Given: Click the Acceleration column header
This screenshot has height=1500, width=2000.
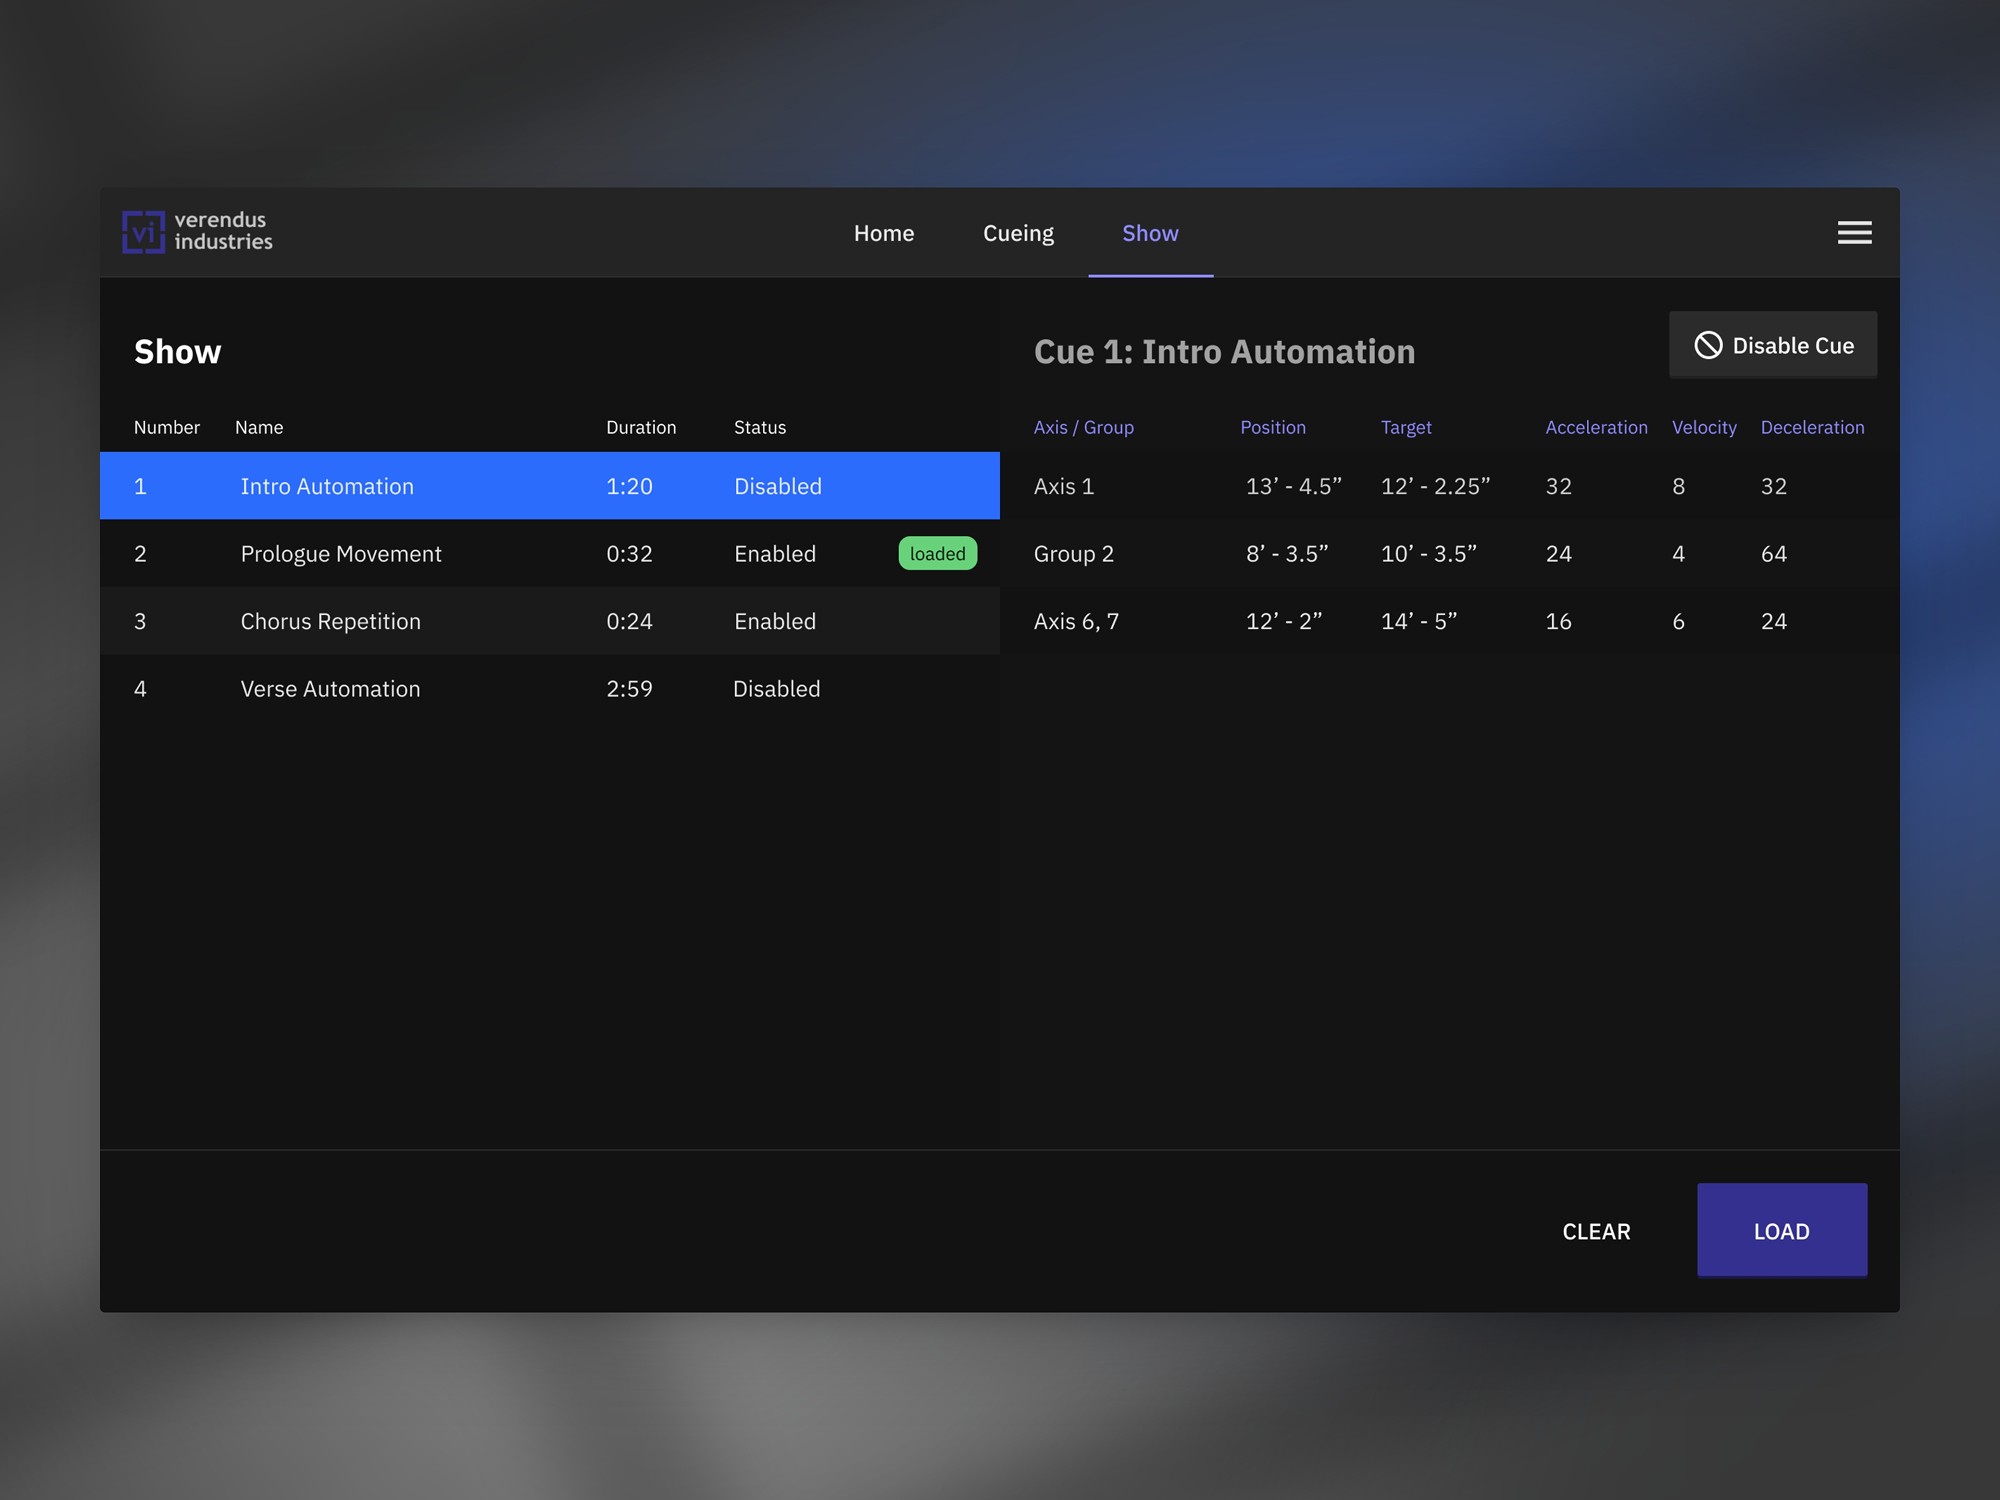Looking at the screenshot, I should (x=1596, y=427).
